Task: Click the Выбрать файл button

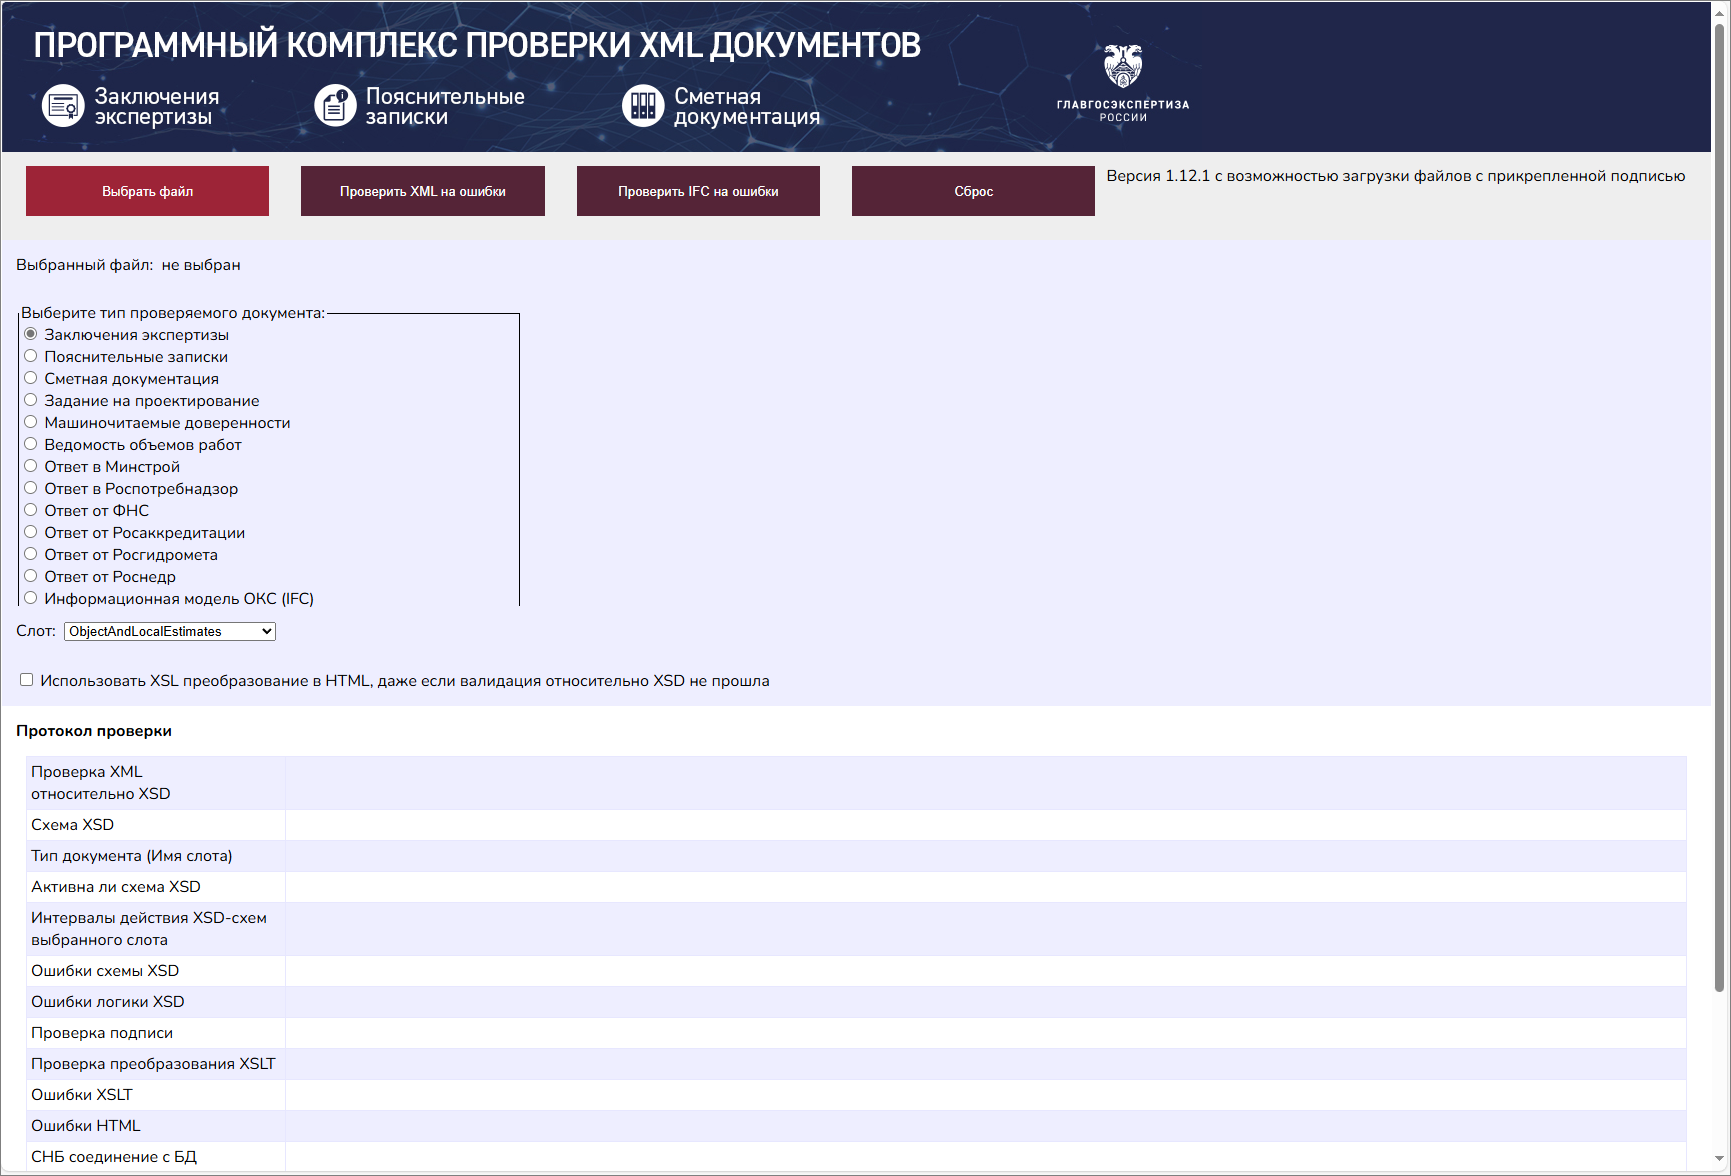Action: click(146, 190)
